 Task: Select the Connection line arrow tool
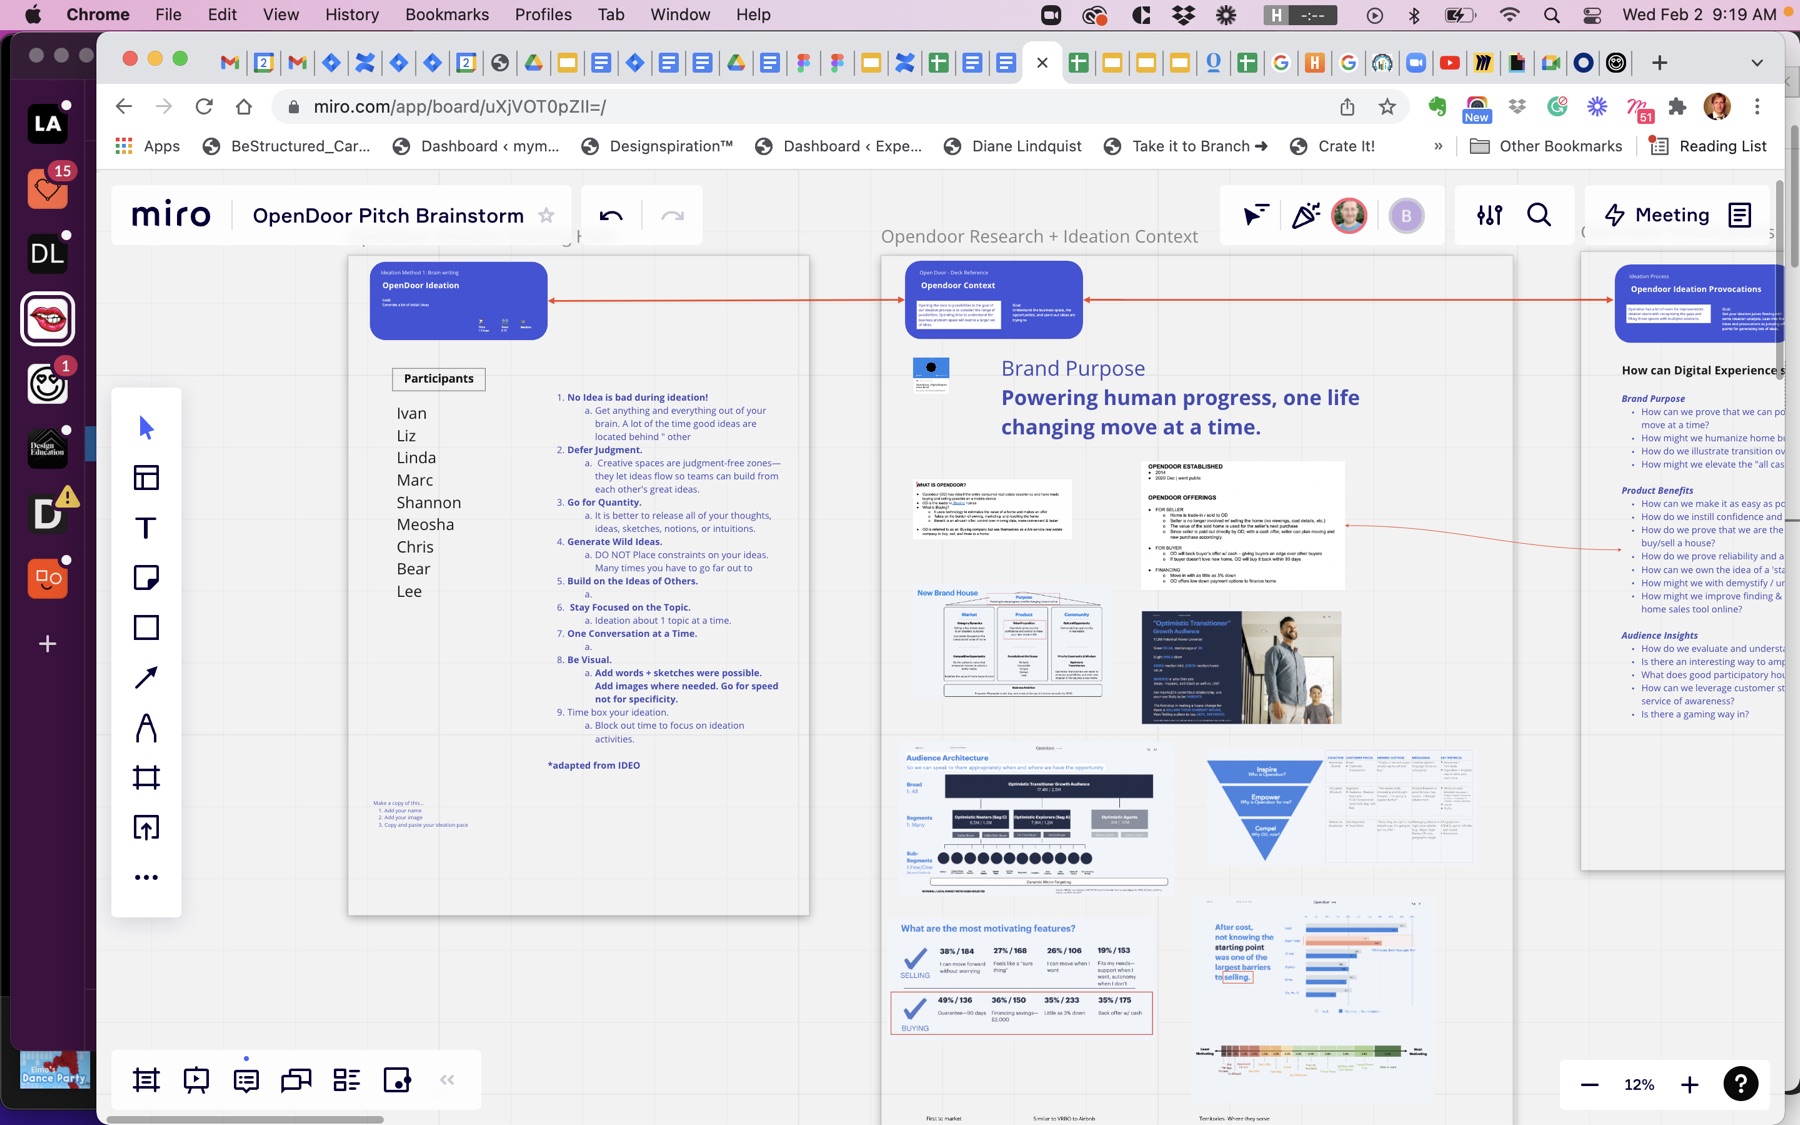point(146,678)
